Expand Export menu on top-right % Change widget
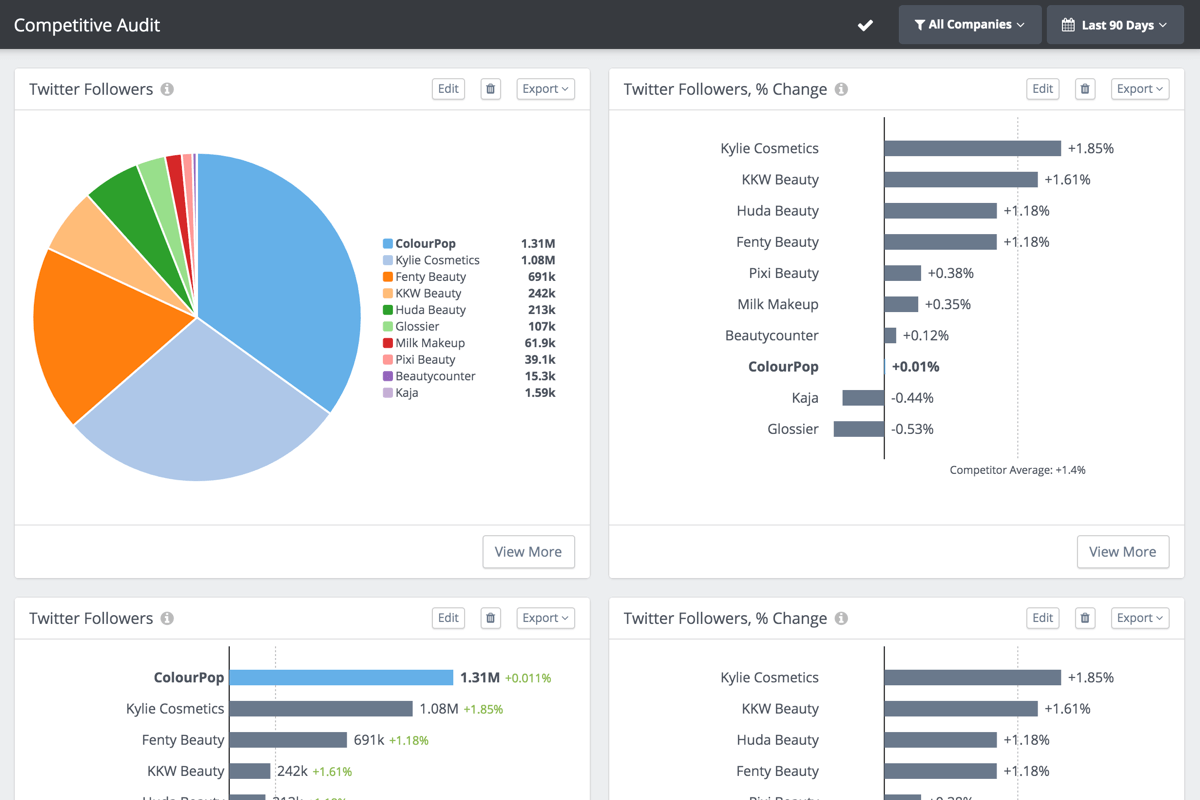Viewport: 1200px width, 800px height. click(1140, 89)
